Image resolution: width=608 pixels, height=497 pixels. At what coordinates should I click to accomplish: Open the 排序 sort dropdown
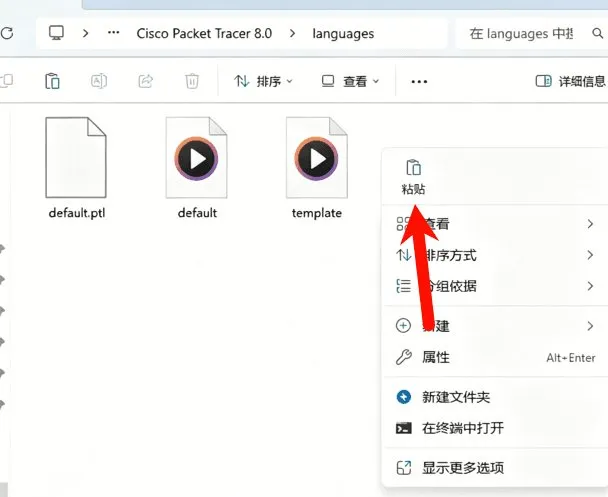pyautogui.click(x=263, y=81)
